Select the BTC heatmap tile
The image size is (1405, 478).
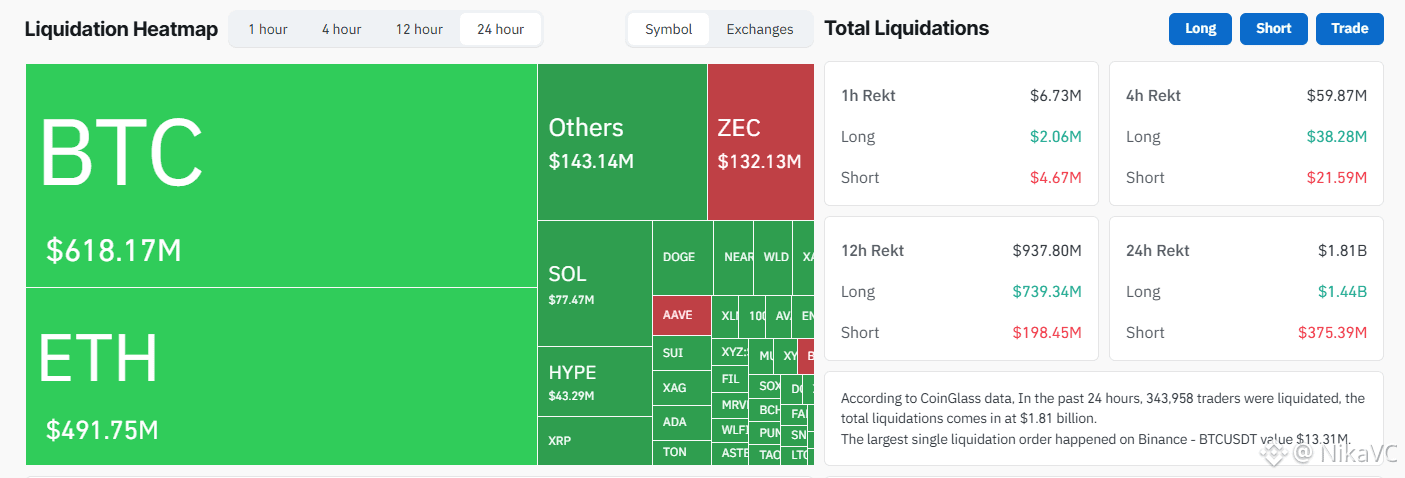(281, 176)
